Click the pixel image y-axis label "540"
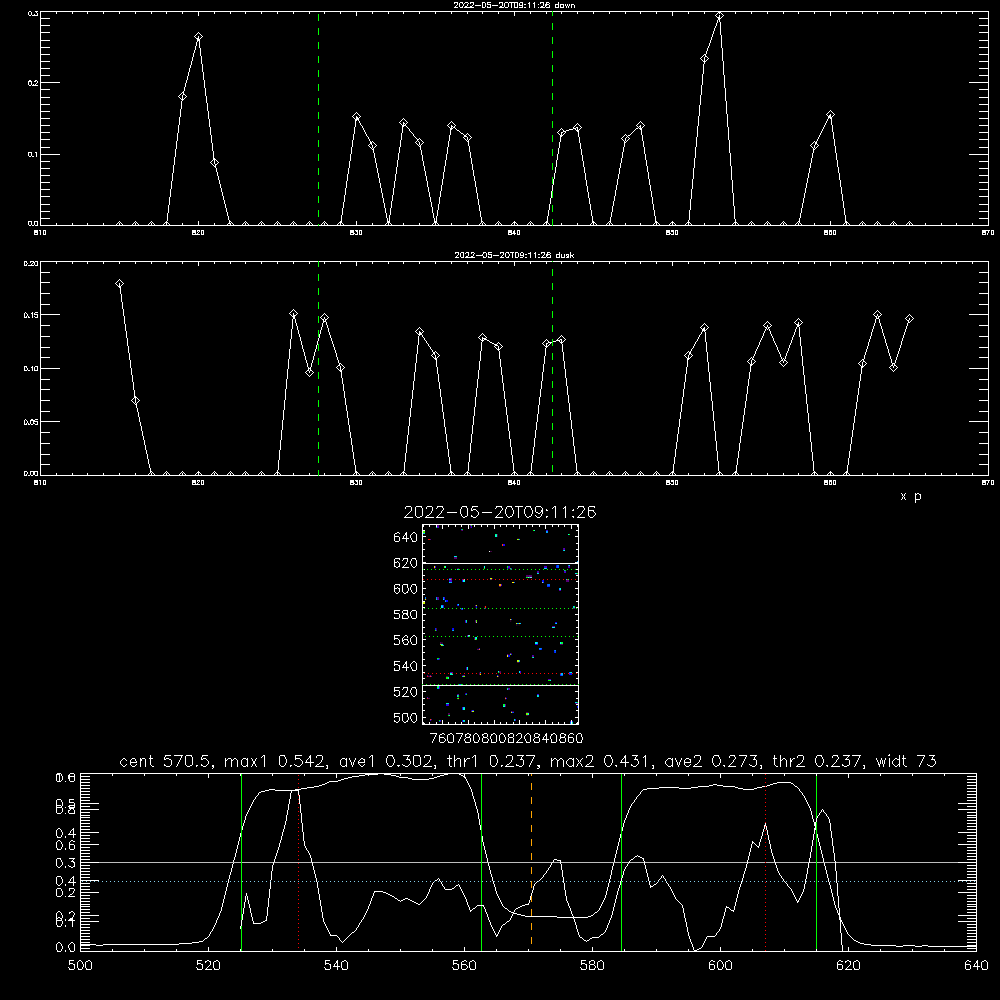 406,666
